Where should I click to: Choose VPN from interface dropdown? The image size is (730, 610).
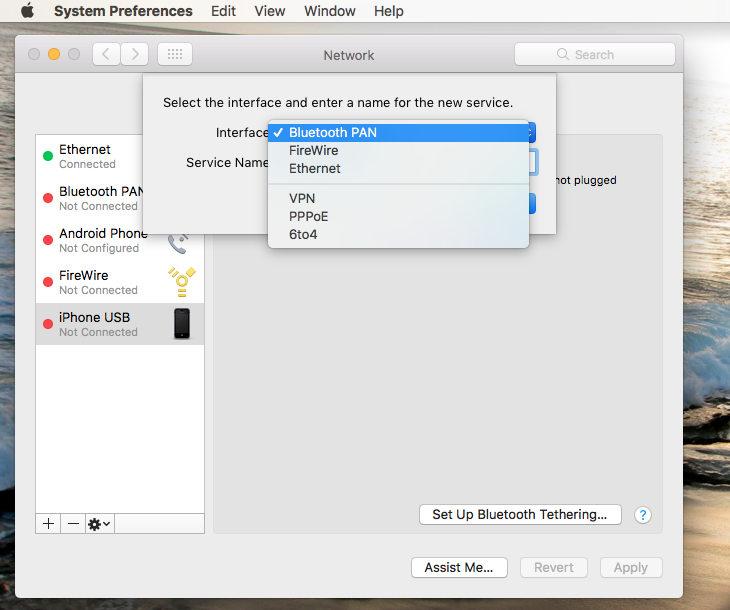pos(399,198)
